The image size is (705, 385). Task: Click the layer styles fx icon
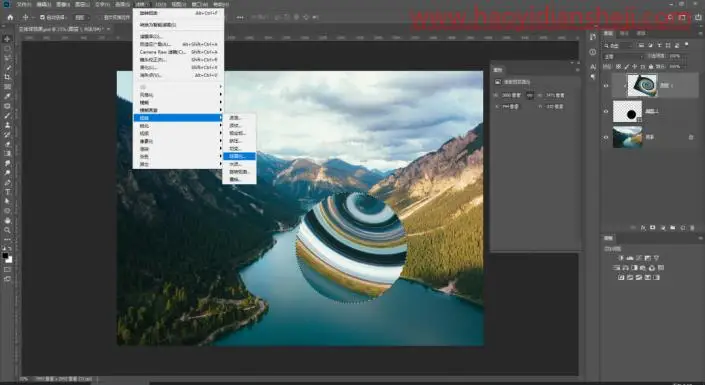[x=643, y=228]
